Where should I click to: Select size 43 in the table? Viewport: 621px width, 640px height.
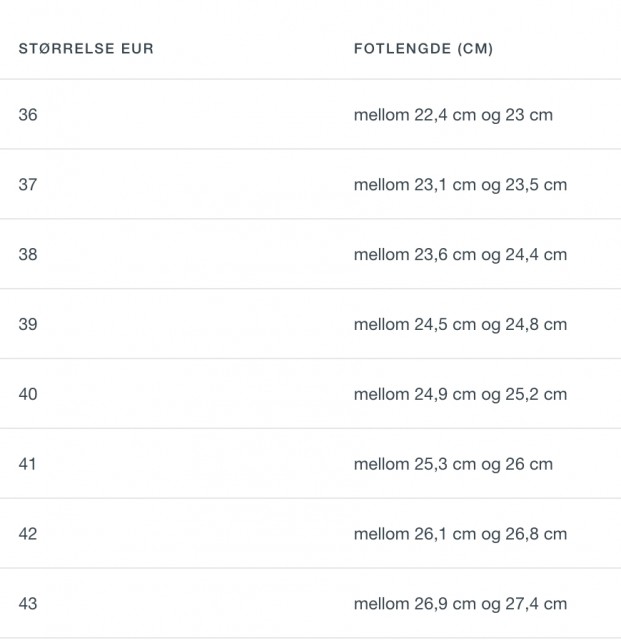[28, 603]
